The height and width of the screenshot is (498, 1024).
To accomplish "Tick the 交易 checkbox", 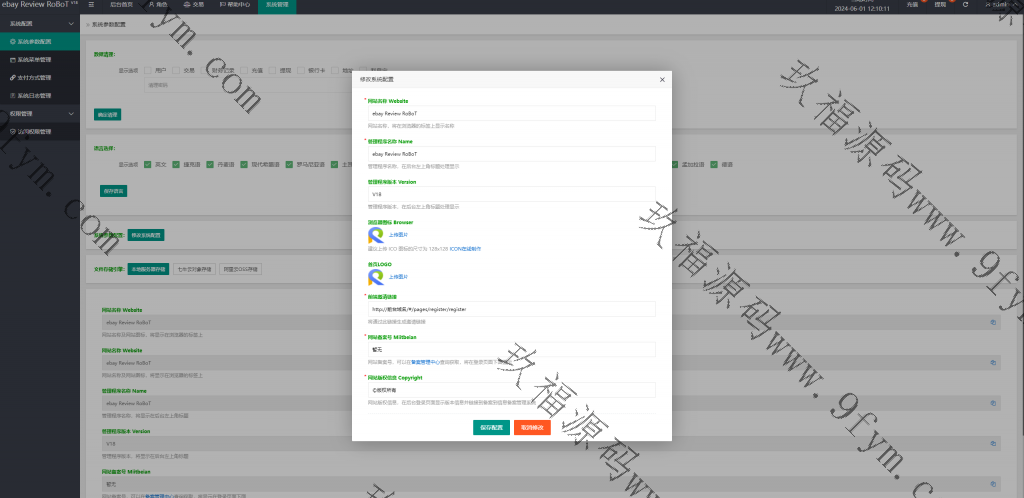I will point(177,71).
